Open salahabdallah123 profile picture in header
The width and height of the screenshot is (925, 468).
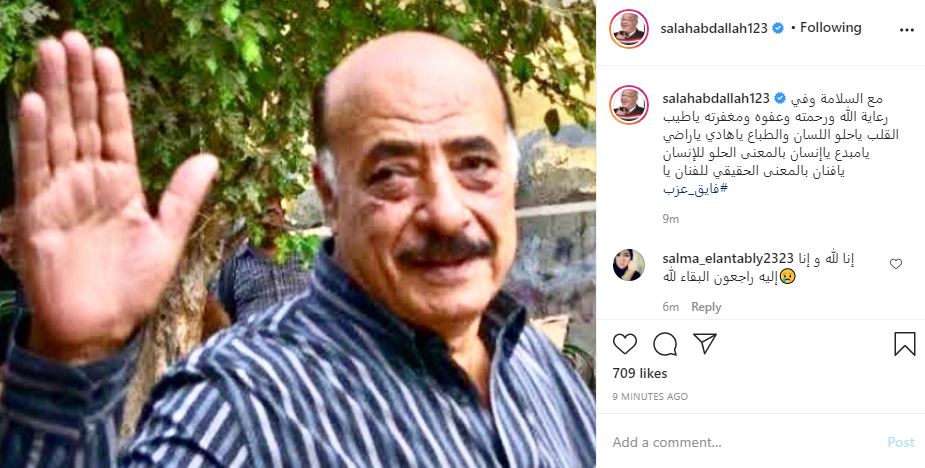(629, 28)
